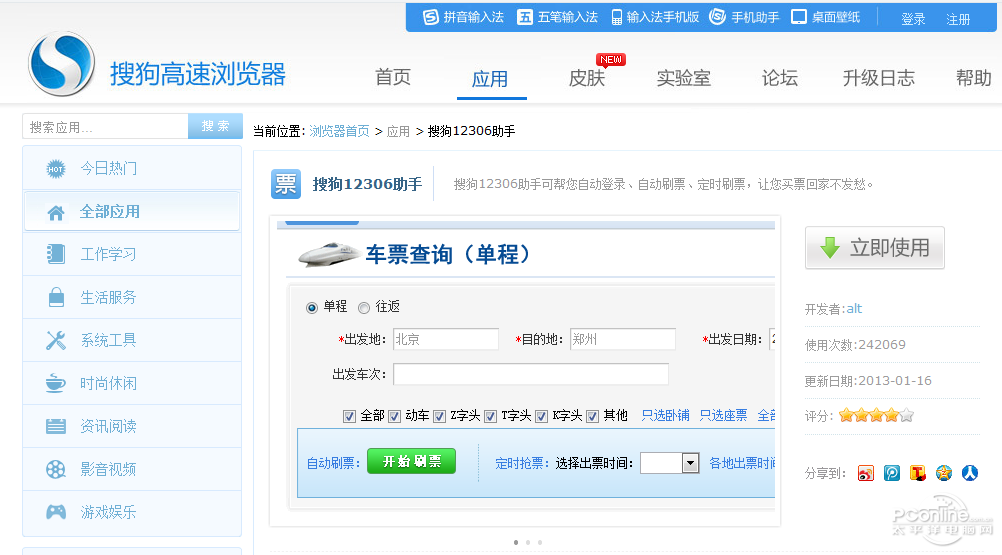Share to Tencent Pengyou icon

pyautogui.click(x=892, y=473)
